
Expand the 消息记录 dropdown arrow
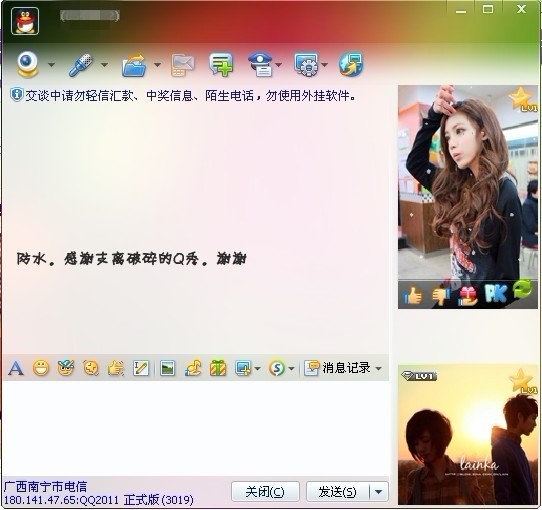tap(379, 369)
